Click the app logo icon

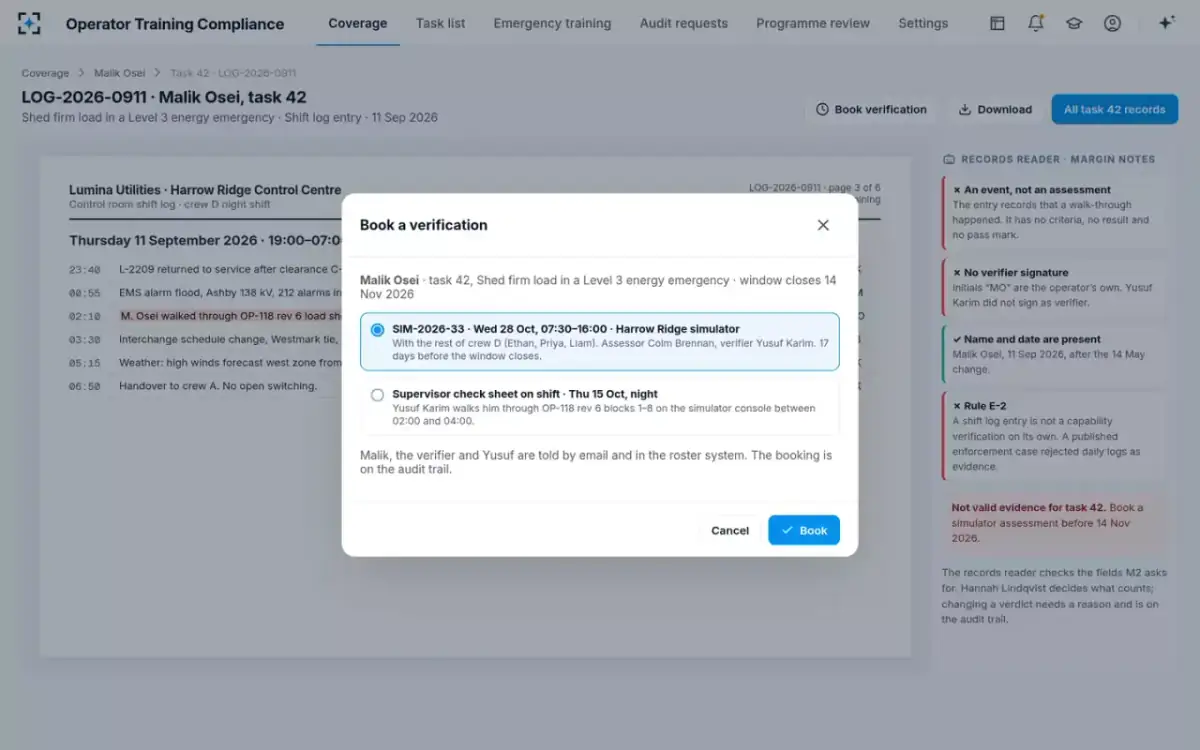coord(30,24)
